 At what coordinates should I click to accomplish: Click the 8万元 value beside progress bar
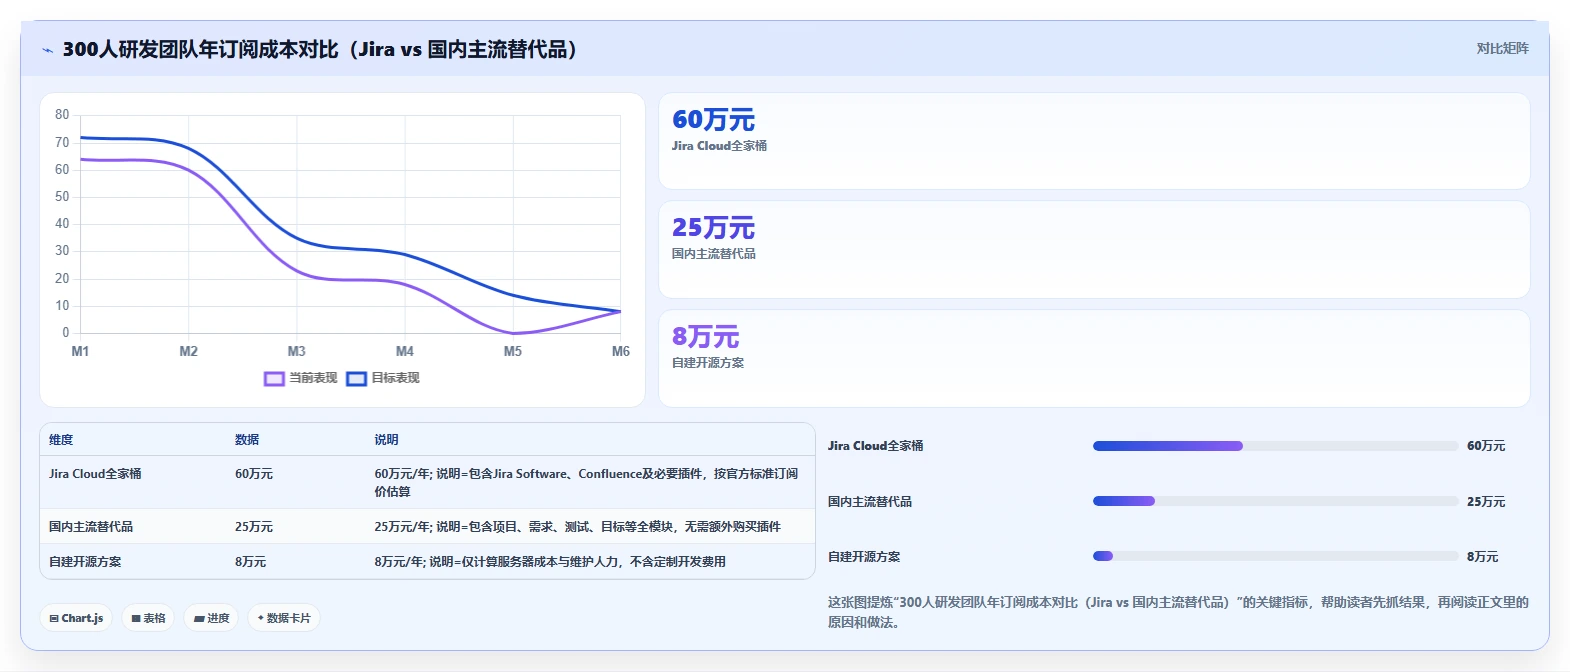tap(1482, 557)
